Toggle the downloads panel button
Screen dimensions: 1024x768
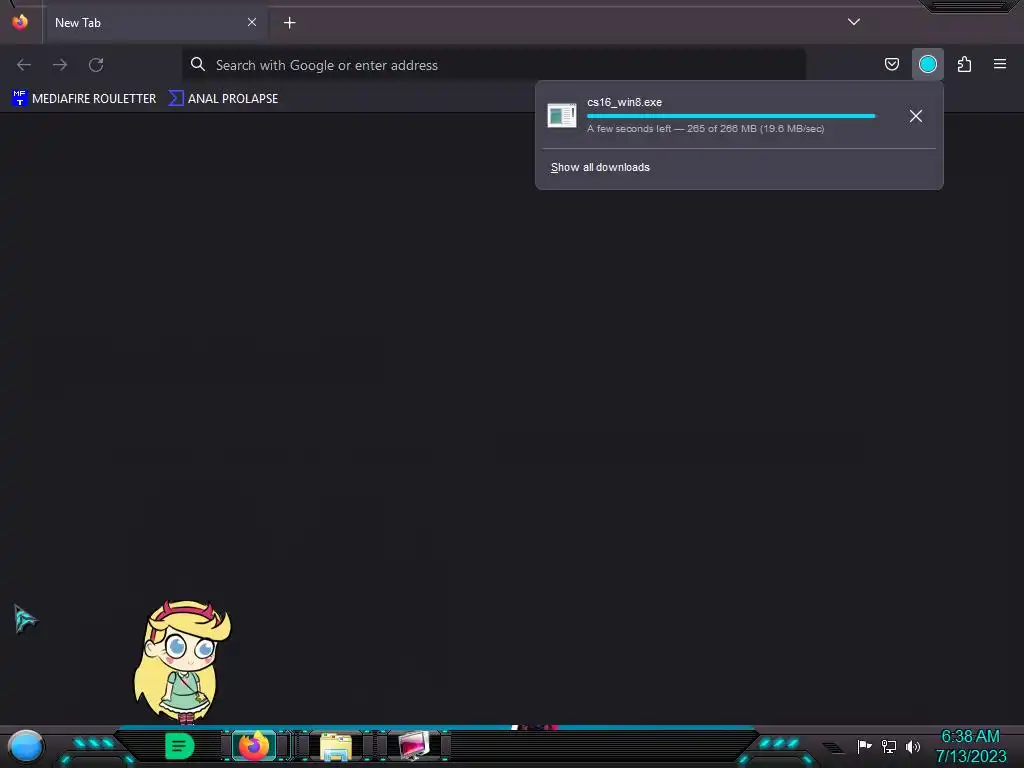pos(927,64)
